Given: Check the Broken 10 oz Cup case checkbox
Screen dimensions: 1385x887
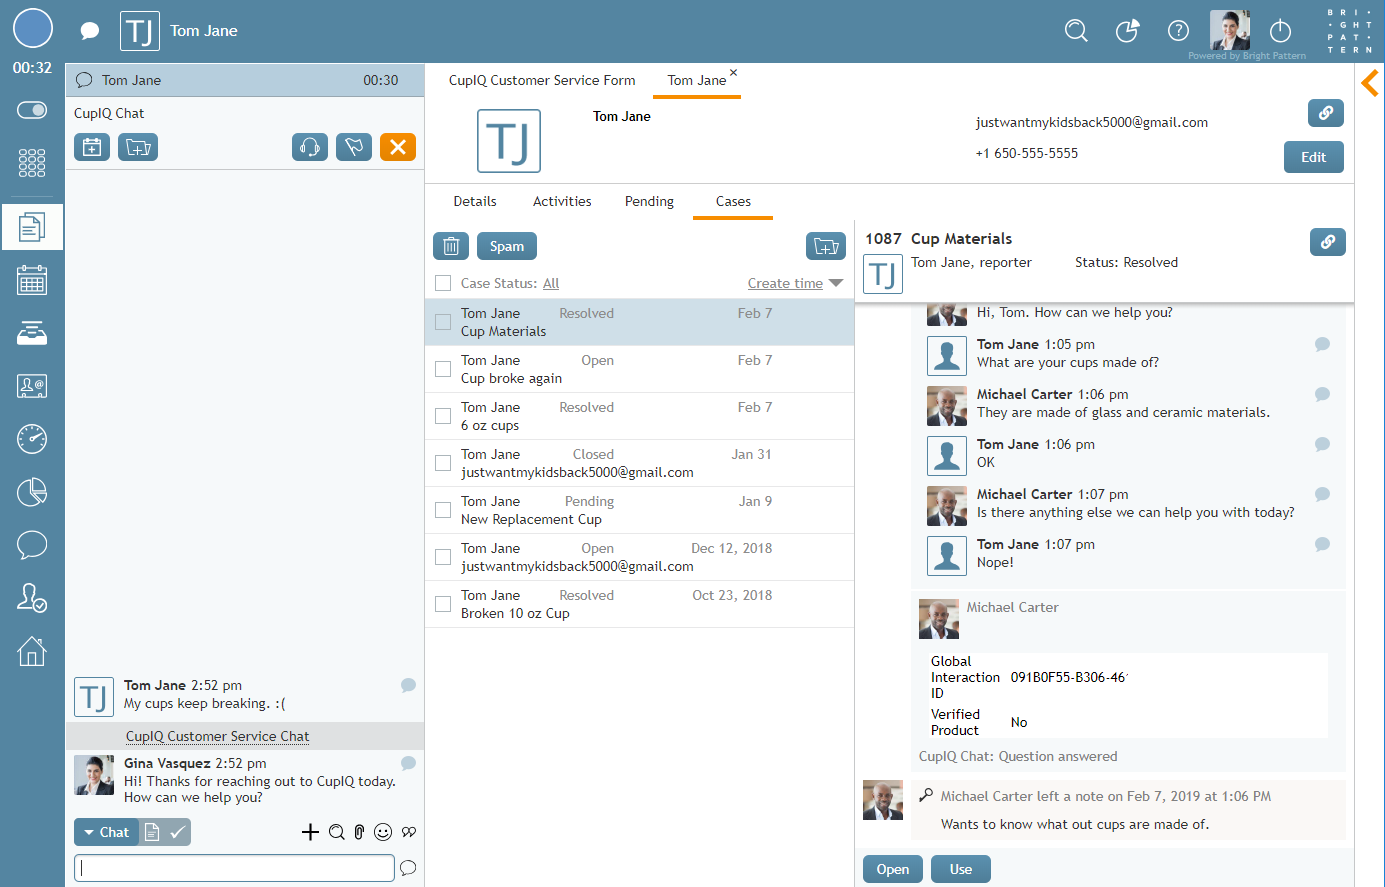Looking at the screenshot, I should 443,604.
